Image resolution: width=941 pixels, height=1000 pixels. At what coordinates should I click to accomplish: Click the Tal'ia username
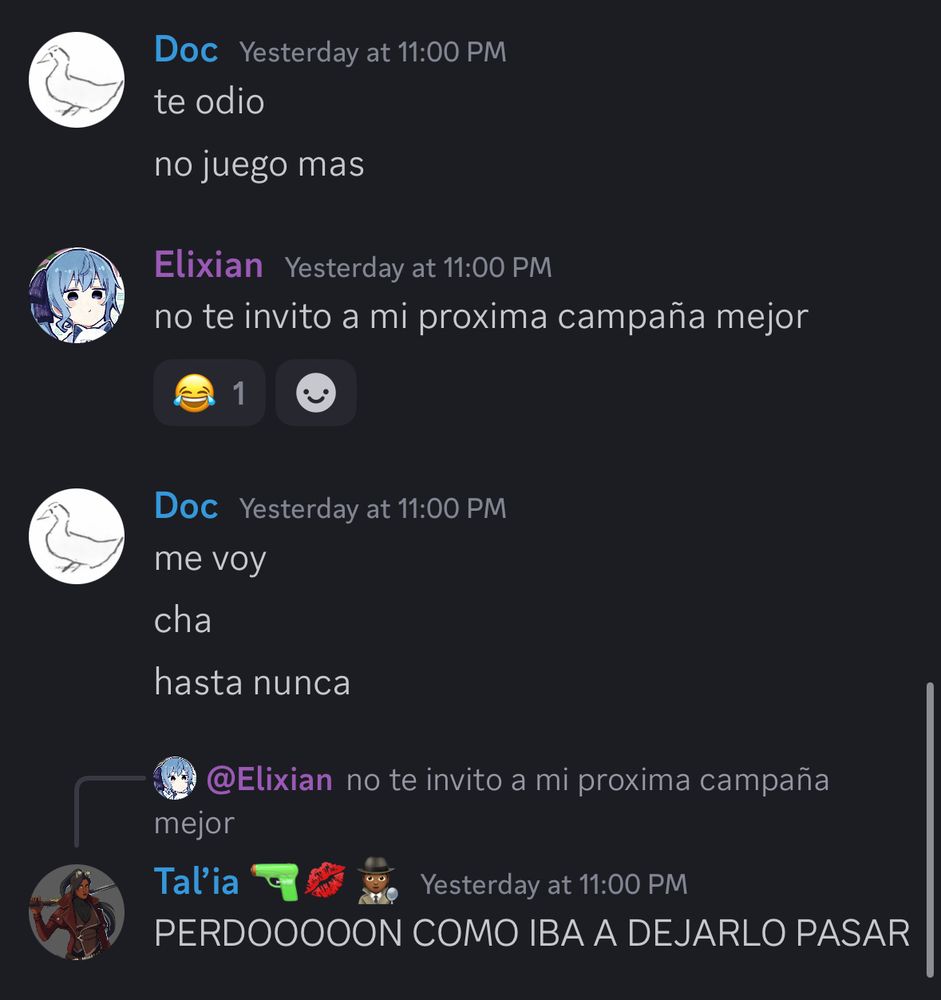click(196, 882)
